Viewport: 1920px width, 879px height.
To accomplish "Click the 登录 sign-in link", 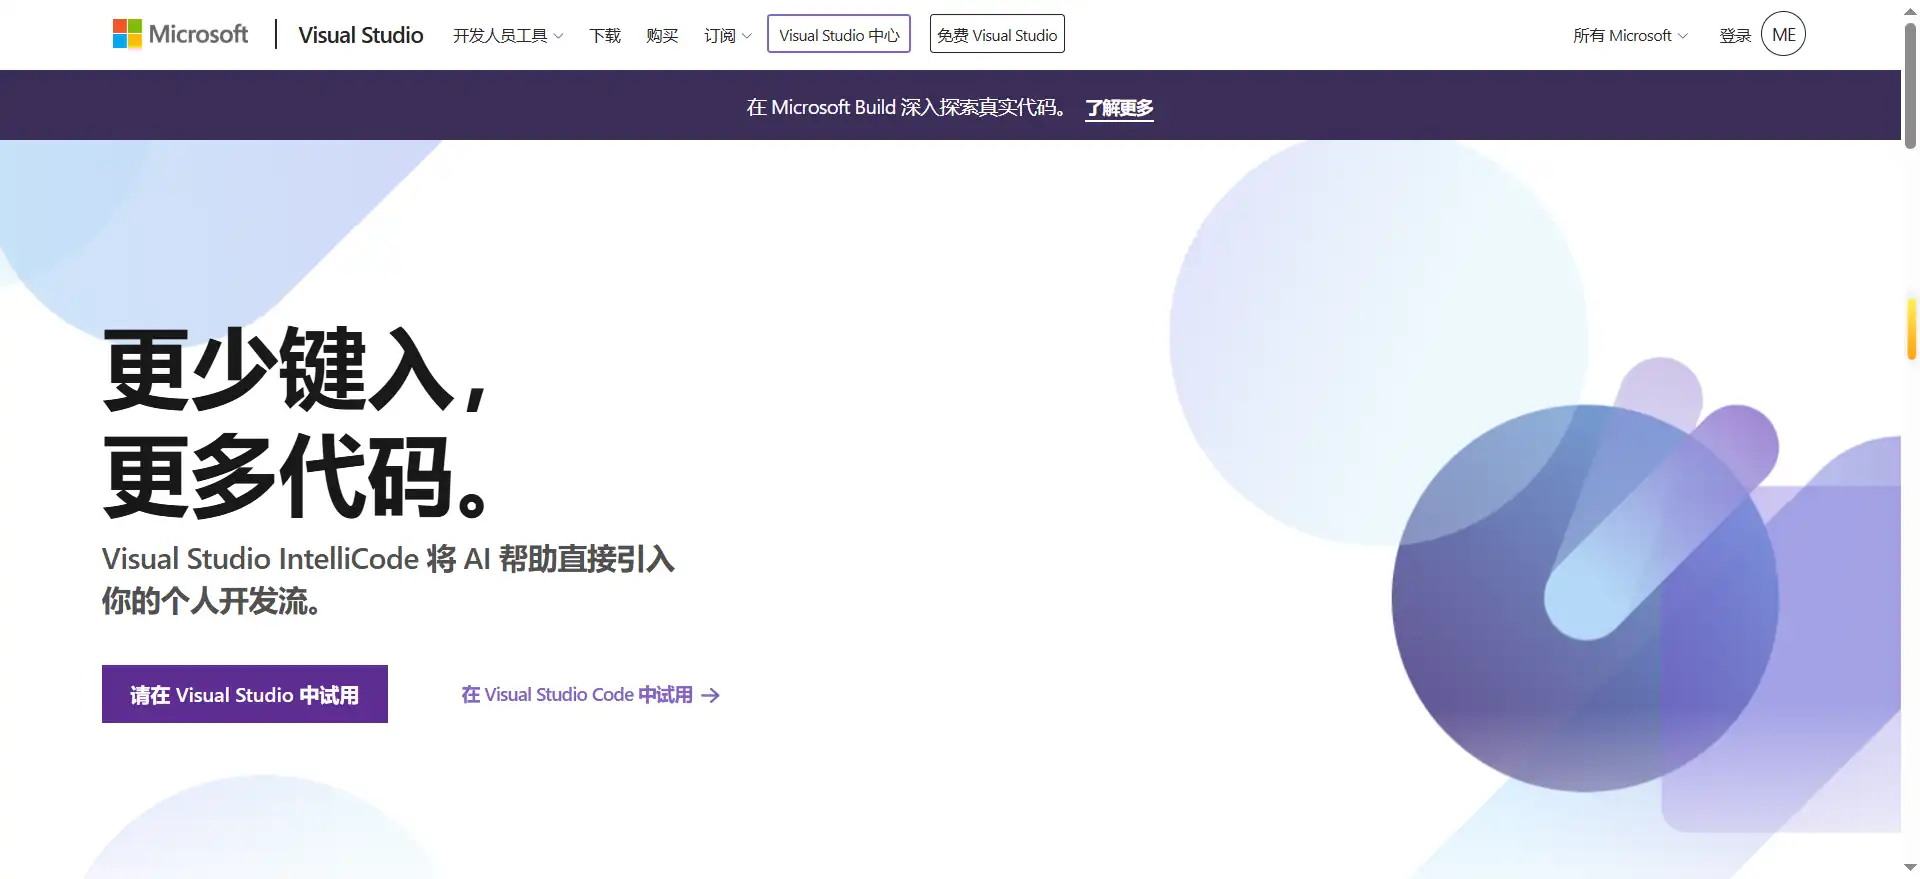I will pos(1735,35).
